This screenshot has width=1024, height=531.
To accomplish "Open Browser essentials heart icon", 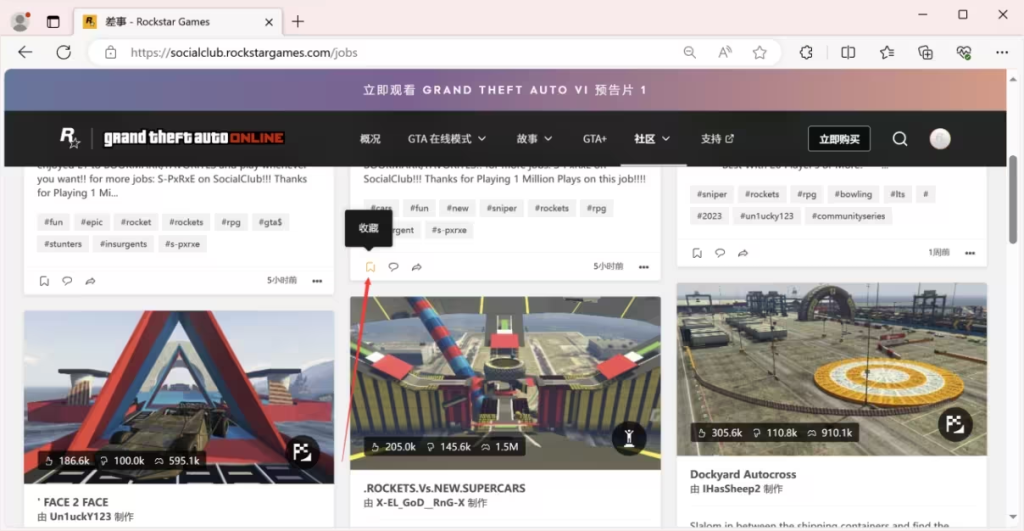I will pyautogui.click(x=964, y=52).
